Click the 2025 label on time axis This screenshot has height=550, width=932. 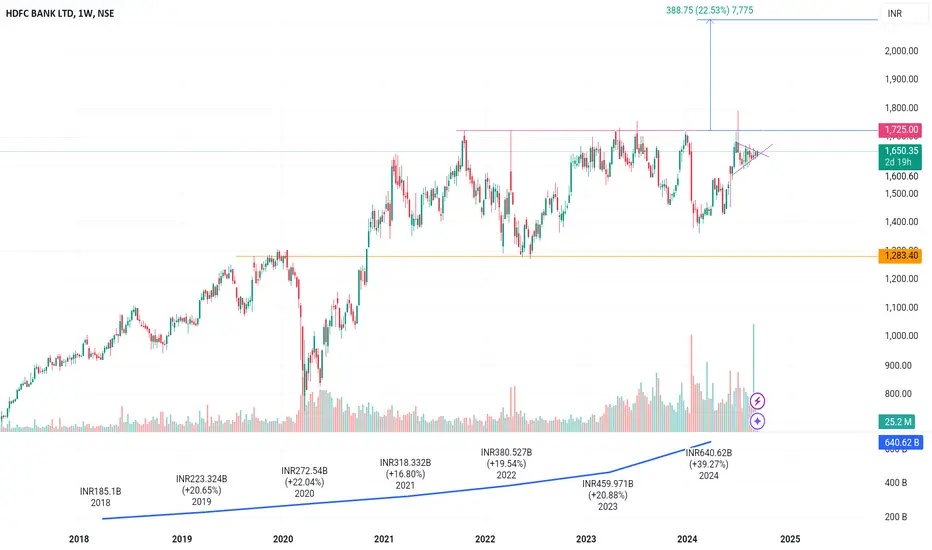tap(790, 539)
